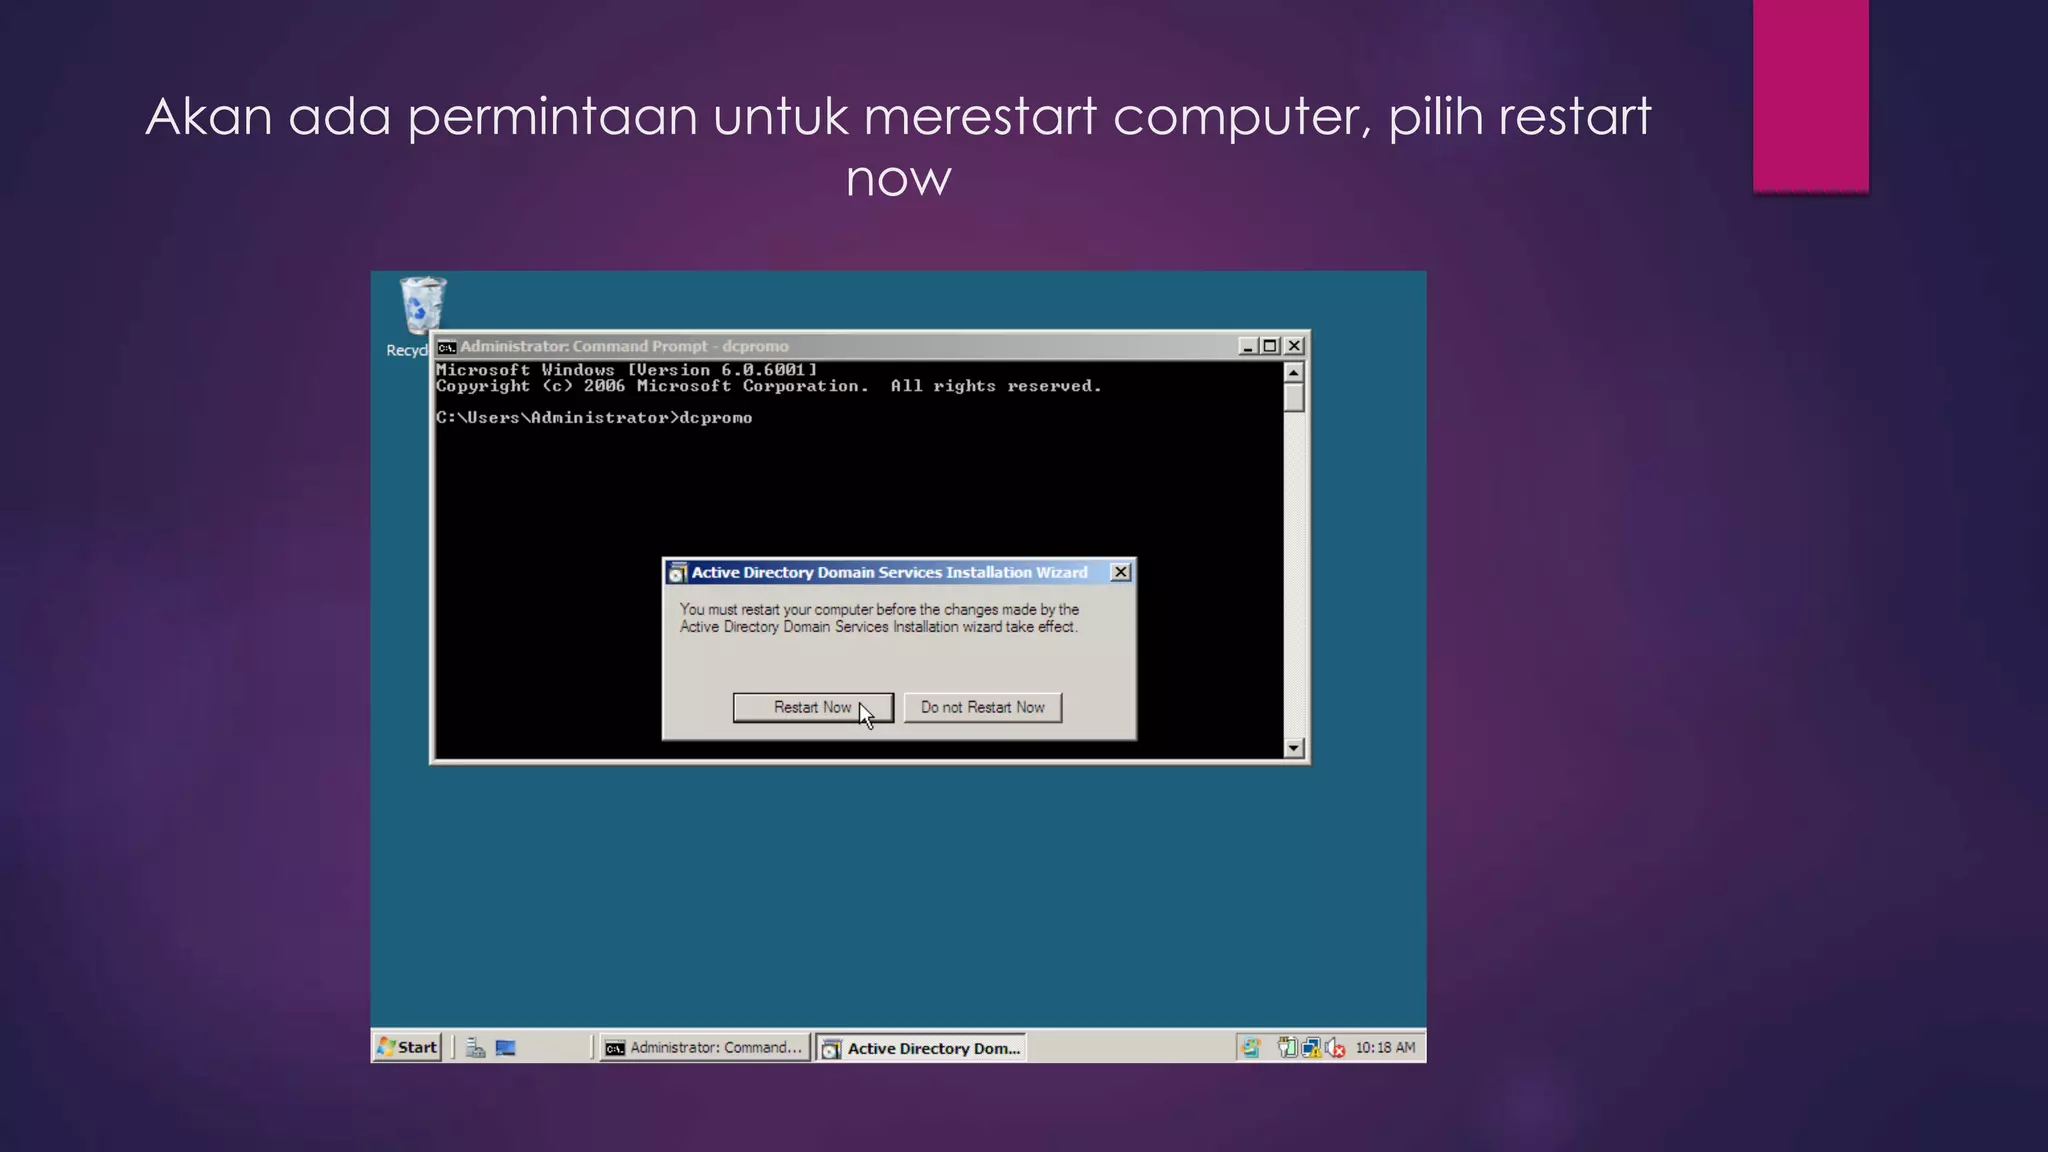The height and width of the screenshot is (1152, 2048).
Task: Click the first system tray notification icon
Action: tap(1250, 1048)
